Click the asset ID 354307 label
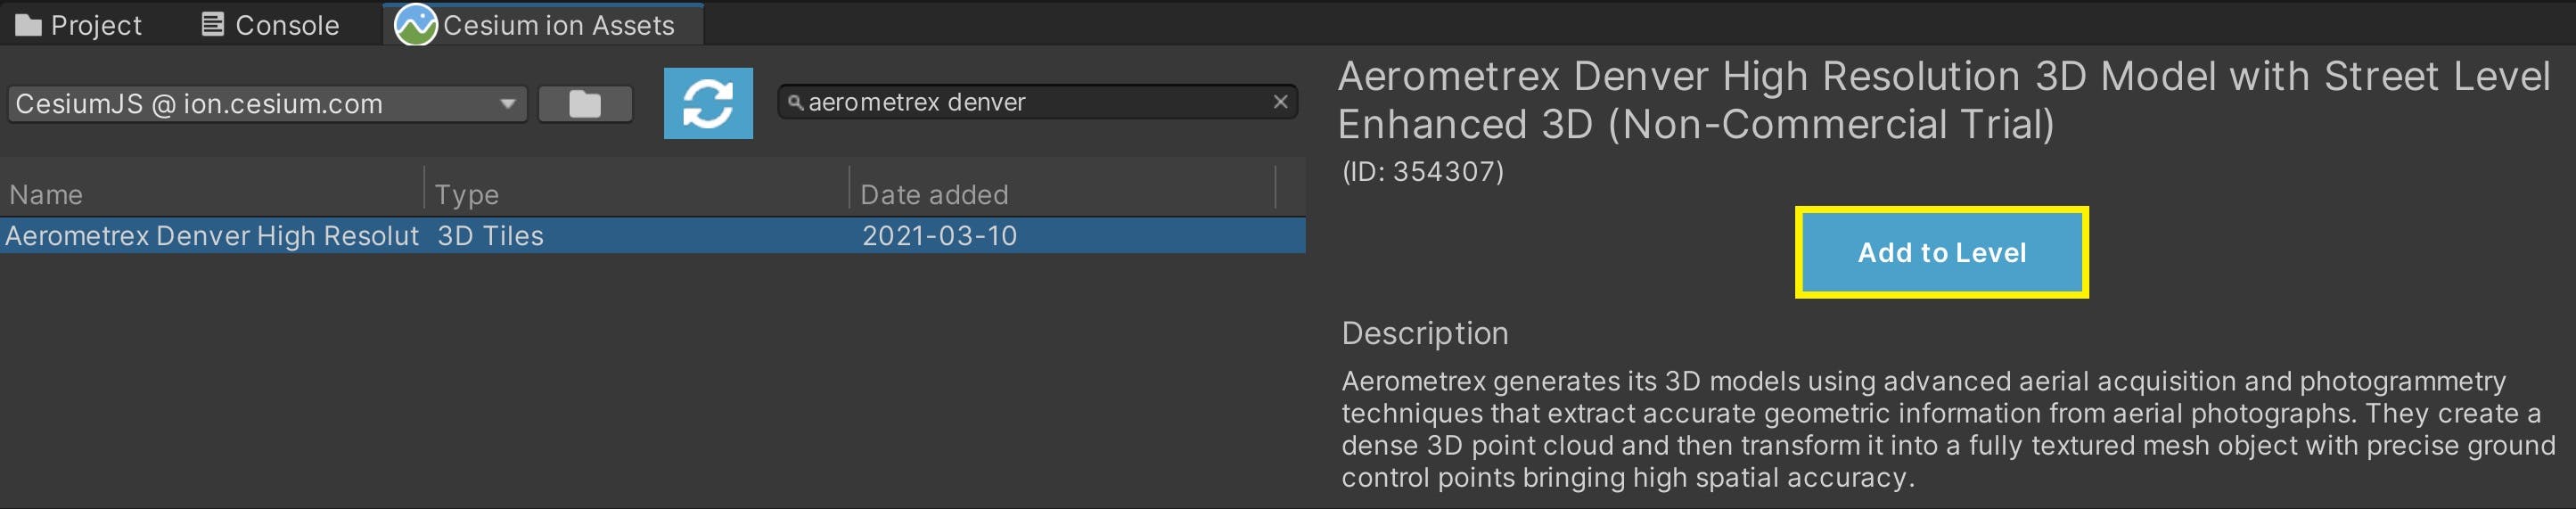This screenshot has height=509, width=2576. pyautogui.click(x=1422, y=172)
